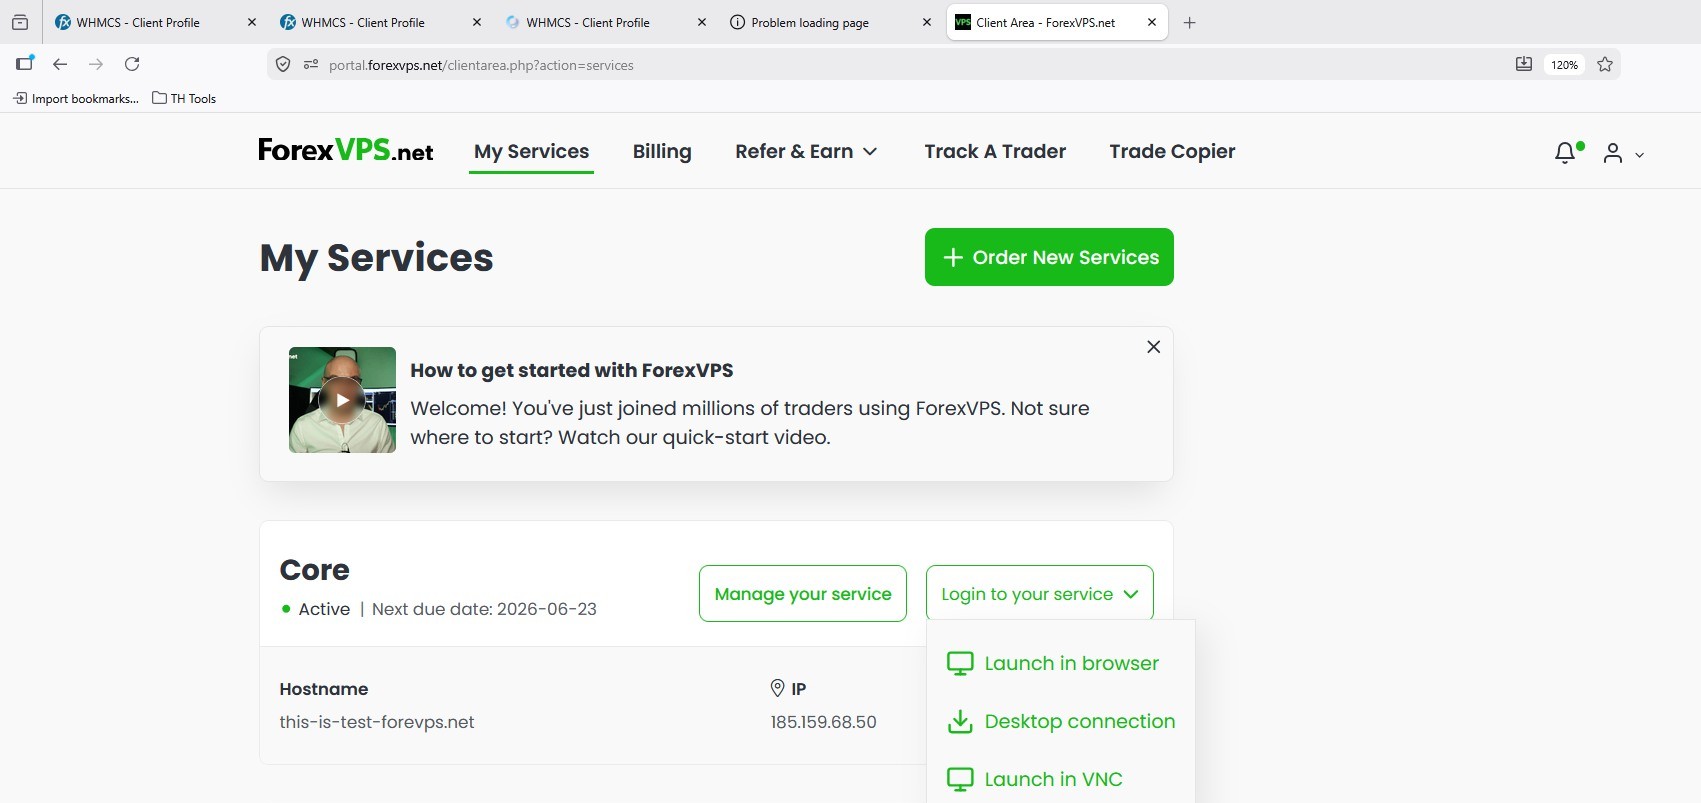Click the ForexVPS.net logo
The height and width of the screenshot is (803, 1701).
[346, 150]
